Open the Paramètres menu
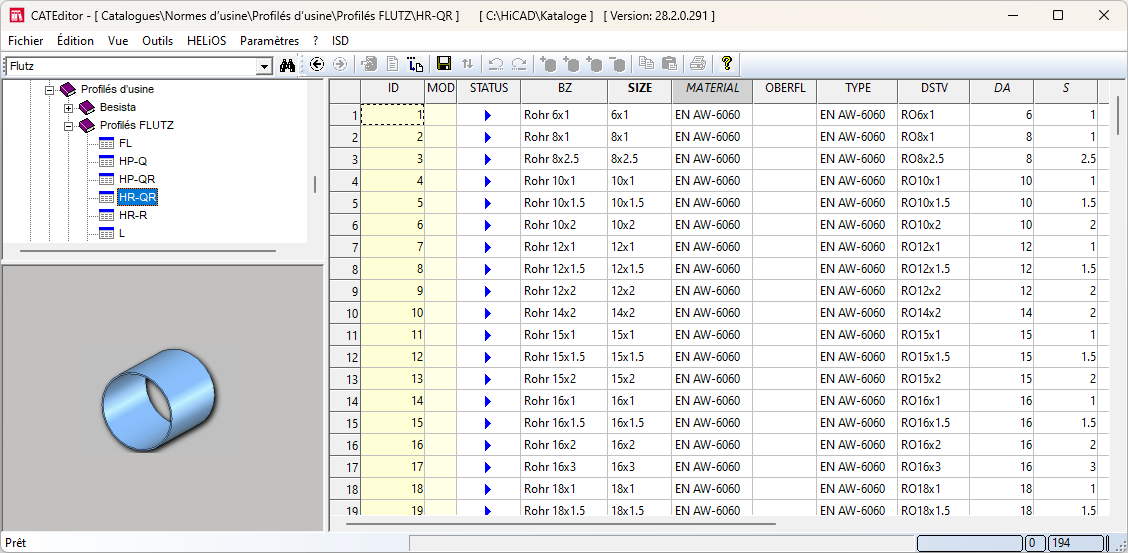This screenshot has width=1128, height=553. tap(270, 41)
